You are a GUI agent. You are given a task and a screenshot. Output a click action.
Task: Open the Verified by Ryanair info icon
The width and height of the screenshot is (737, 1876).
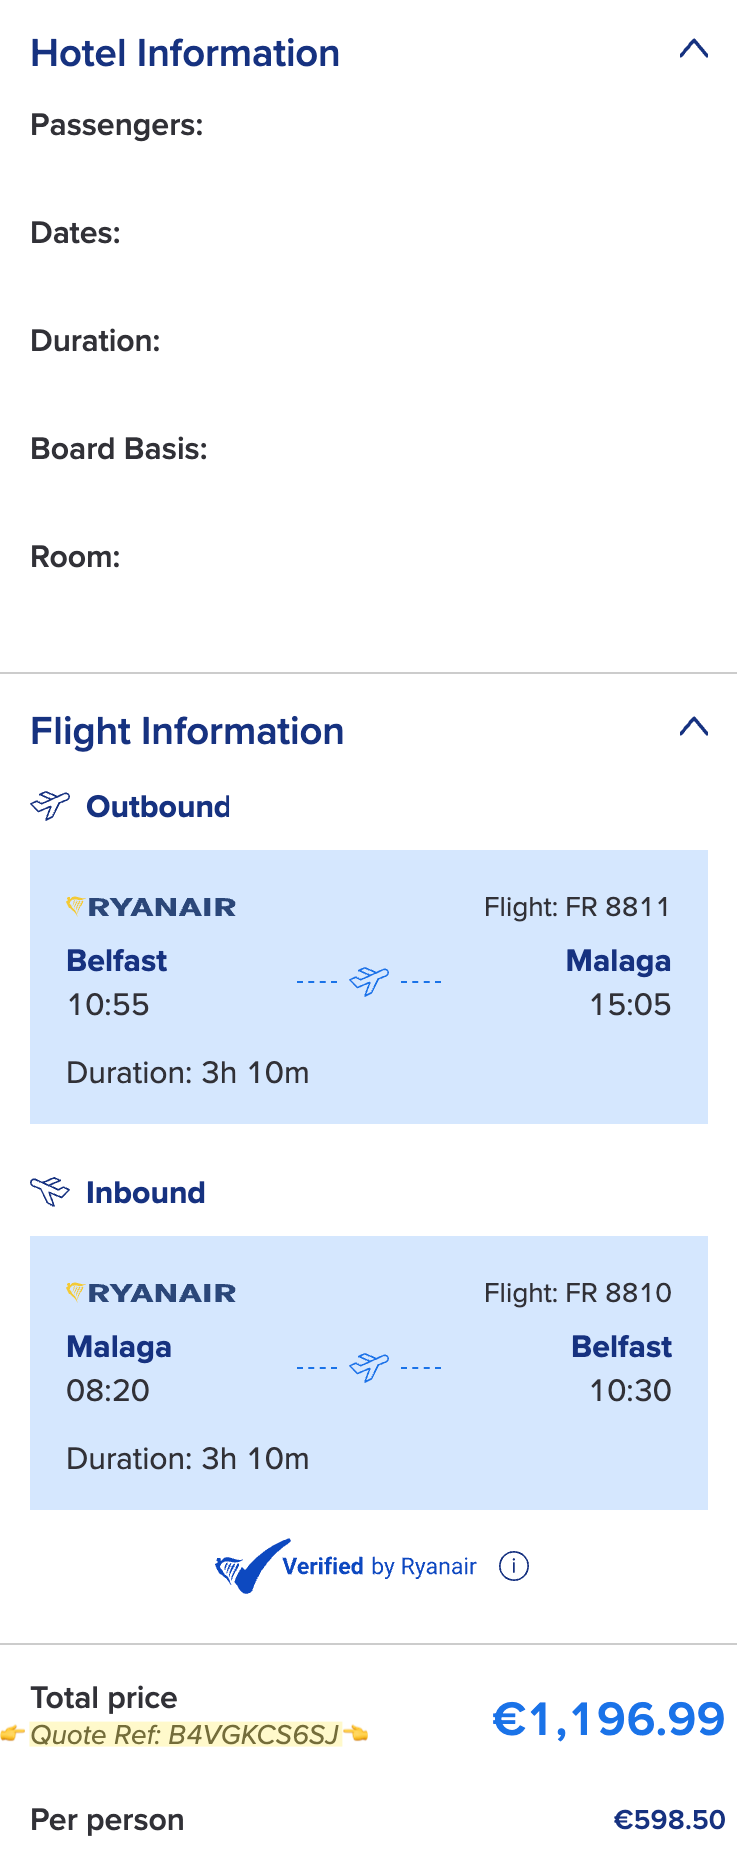514,1566
